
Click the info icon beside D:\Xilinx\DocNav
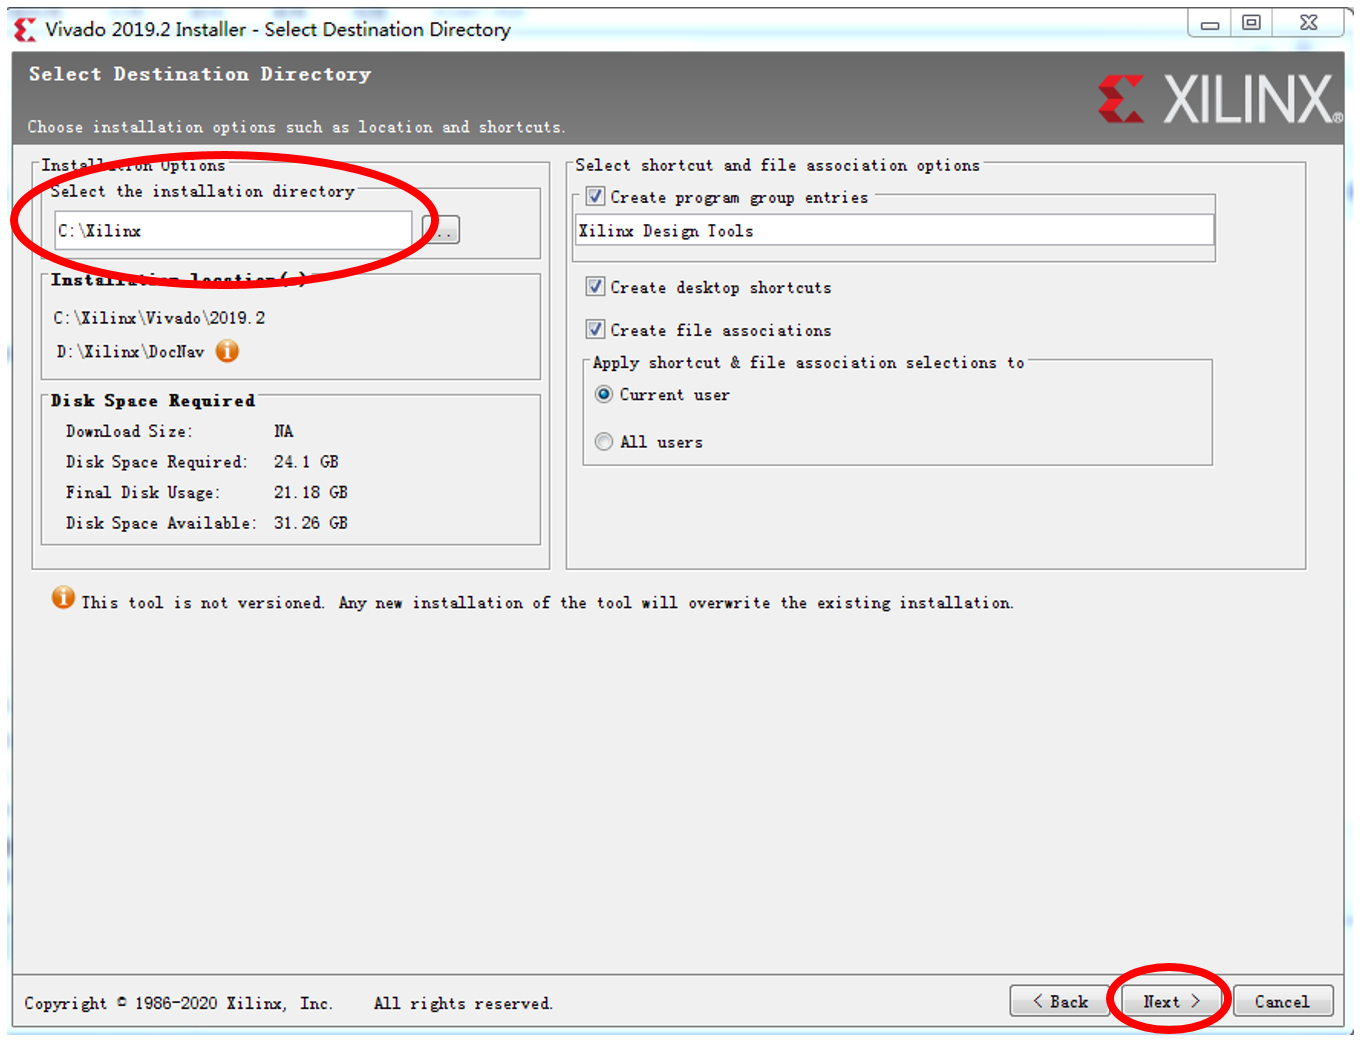click(228, 351)
